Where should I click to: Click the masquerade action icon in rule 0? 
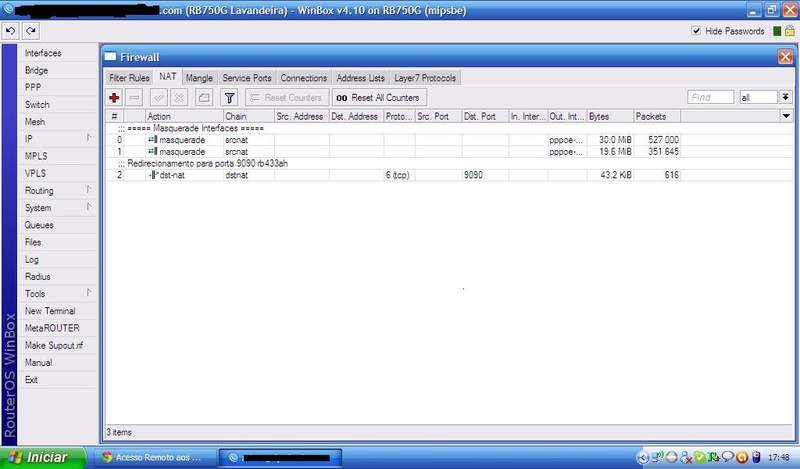pyautogui.click(x=153, y=139)
